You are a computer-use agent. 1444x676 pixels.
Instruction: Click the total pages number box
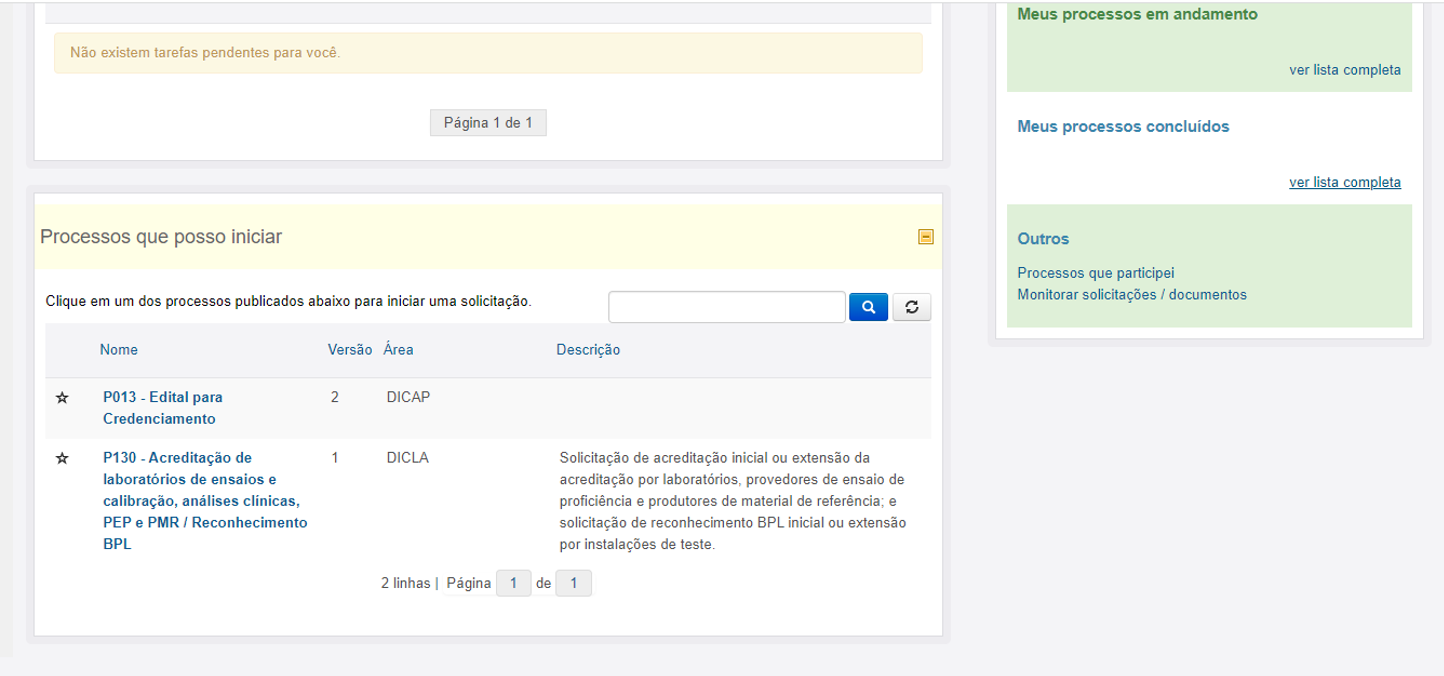pos(574,583)
